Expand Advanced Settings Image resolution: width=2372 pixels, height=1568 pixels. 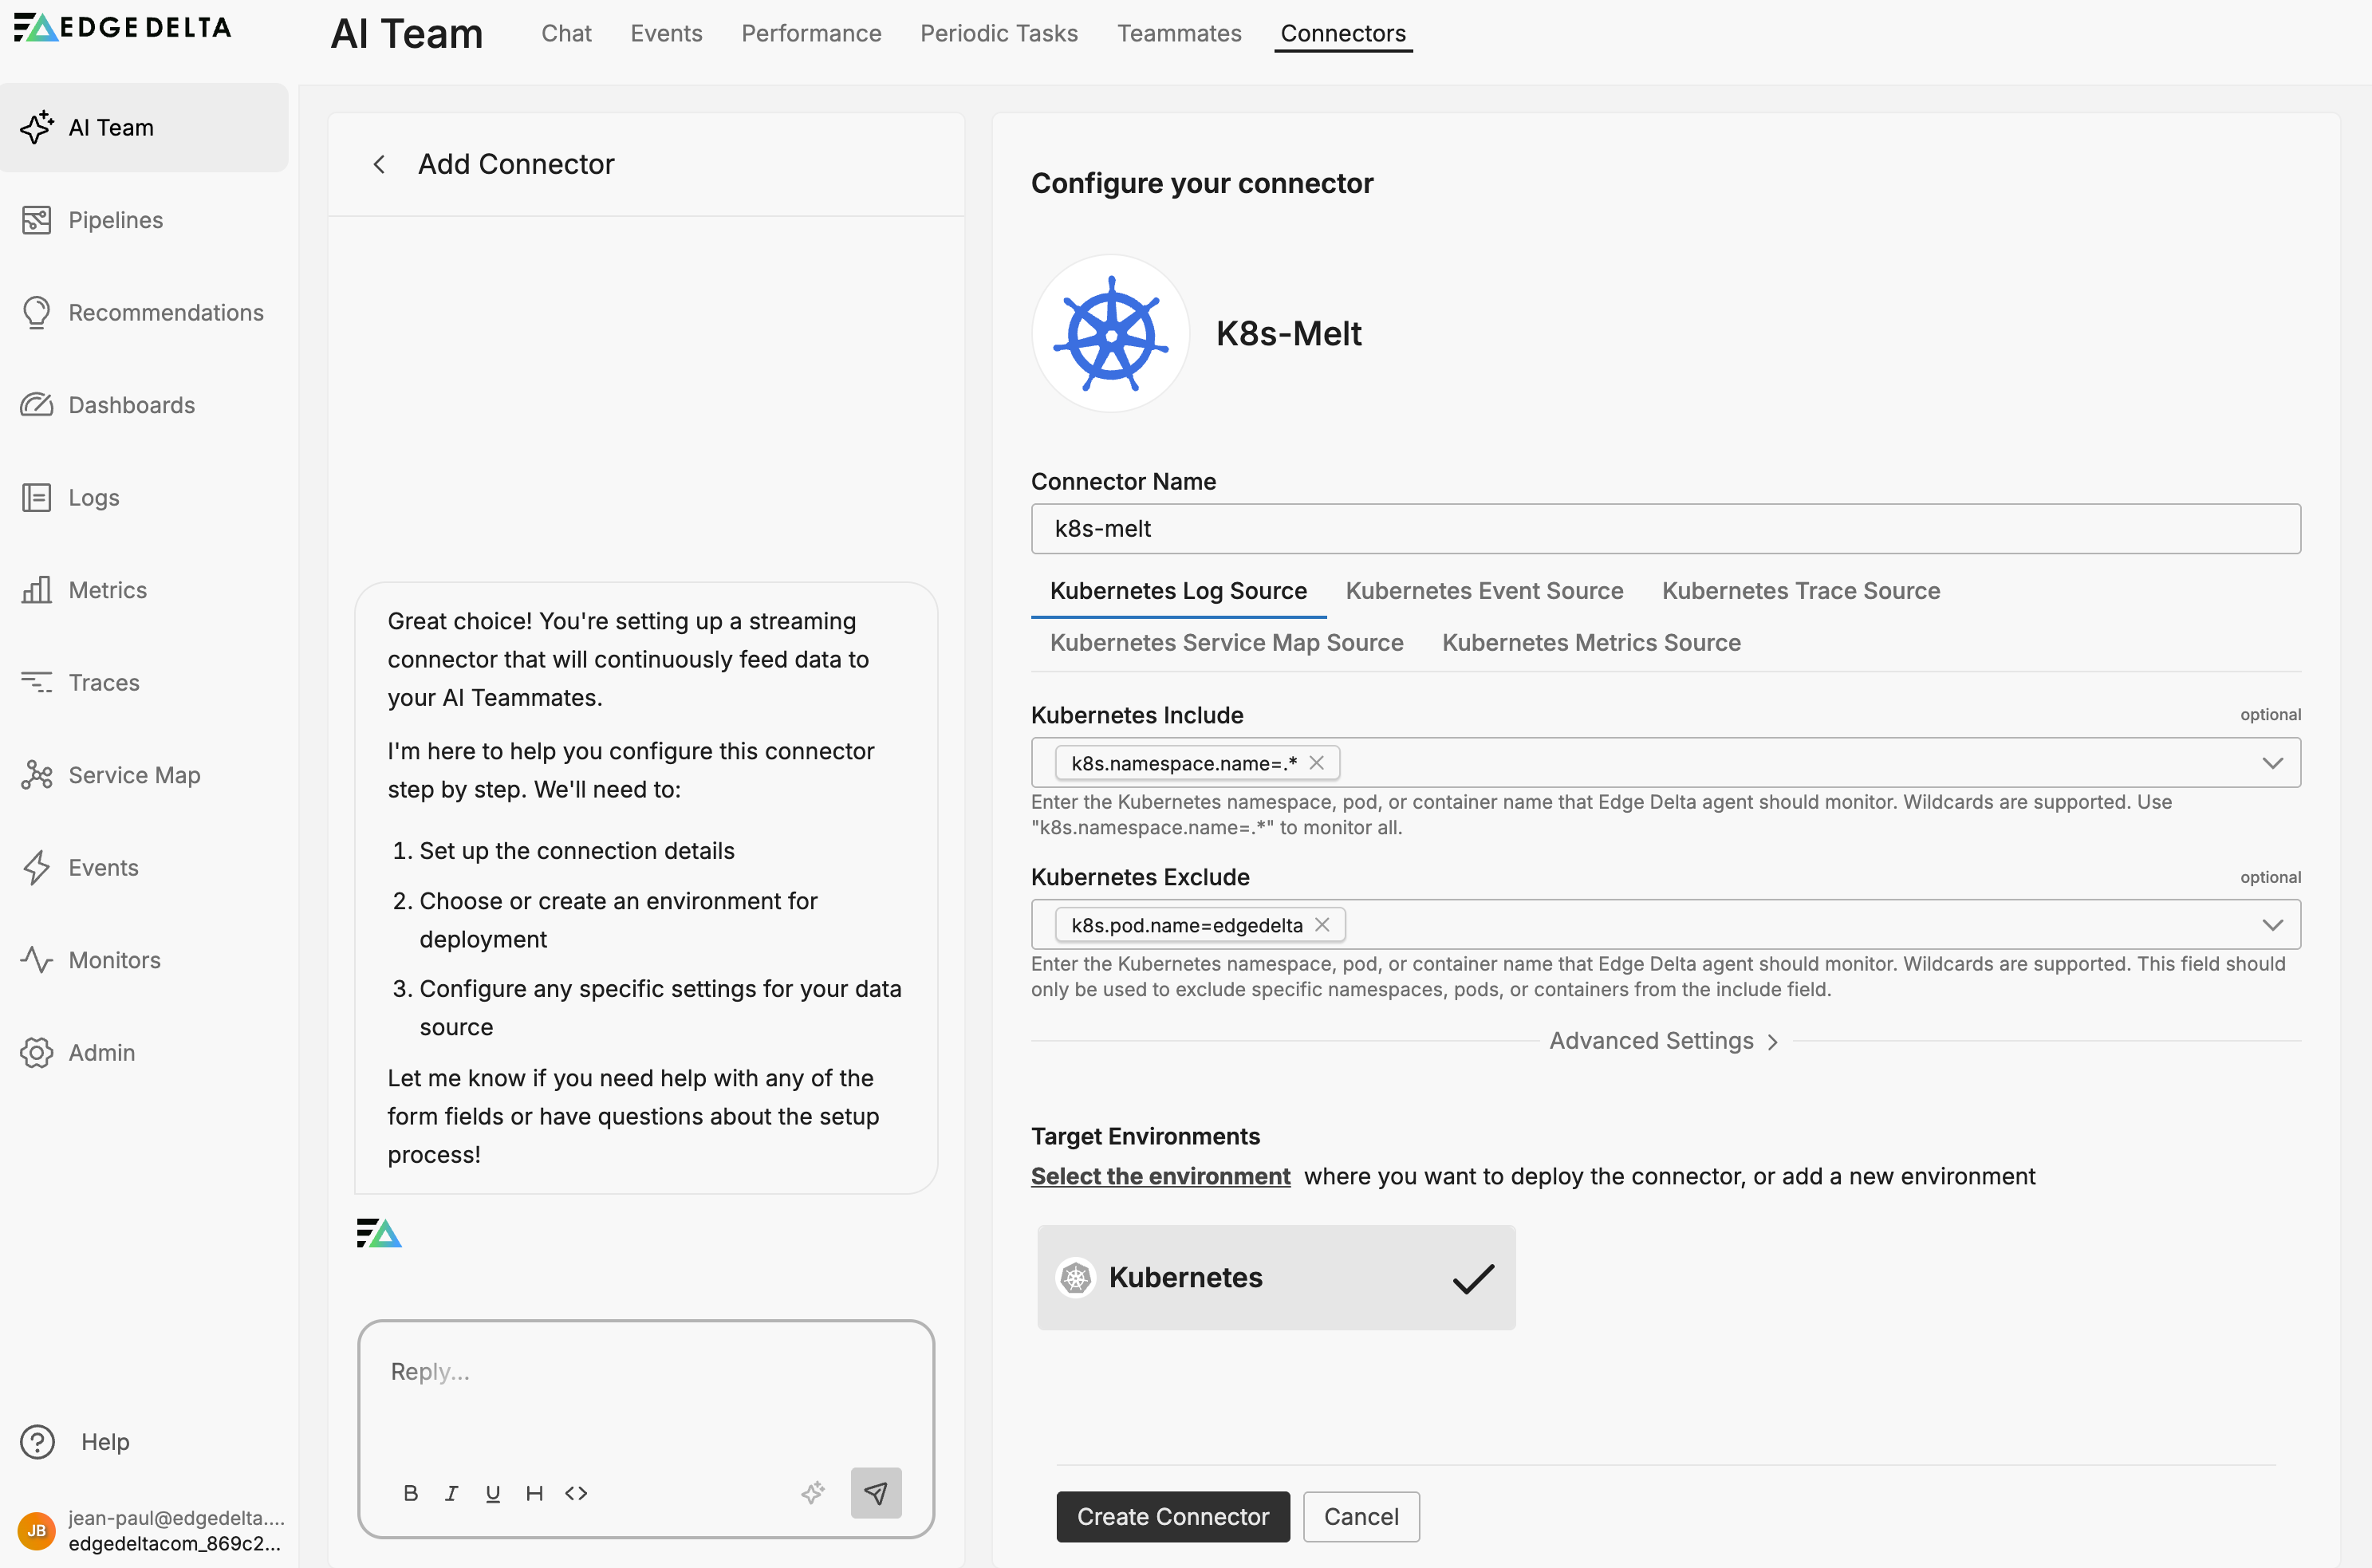1664,1041
